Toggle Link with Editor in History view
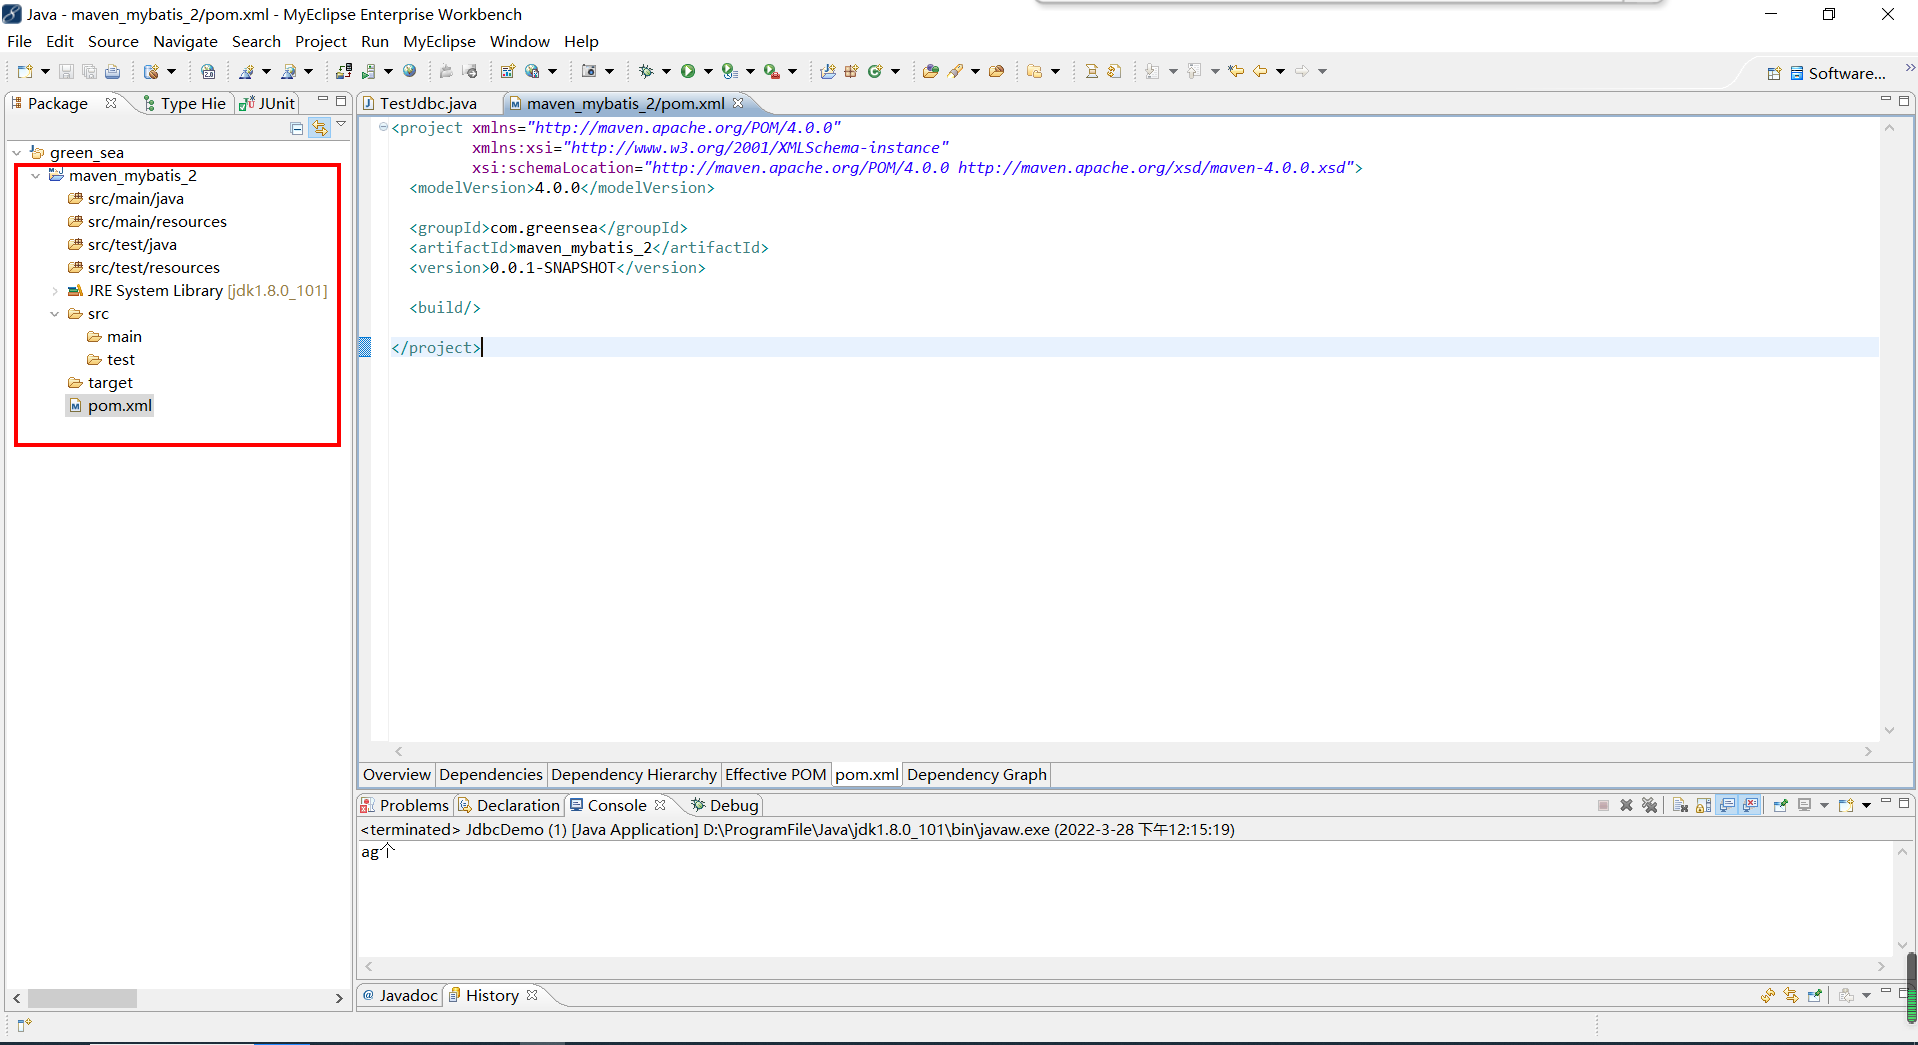Image resolution: width=1918 pixels, height=1045 pixels. (x=1791, y=995)
